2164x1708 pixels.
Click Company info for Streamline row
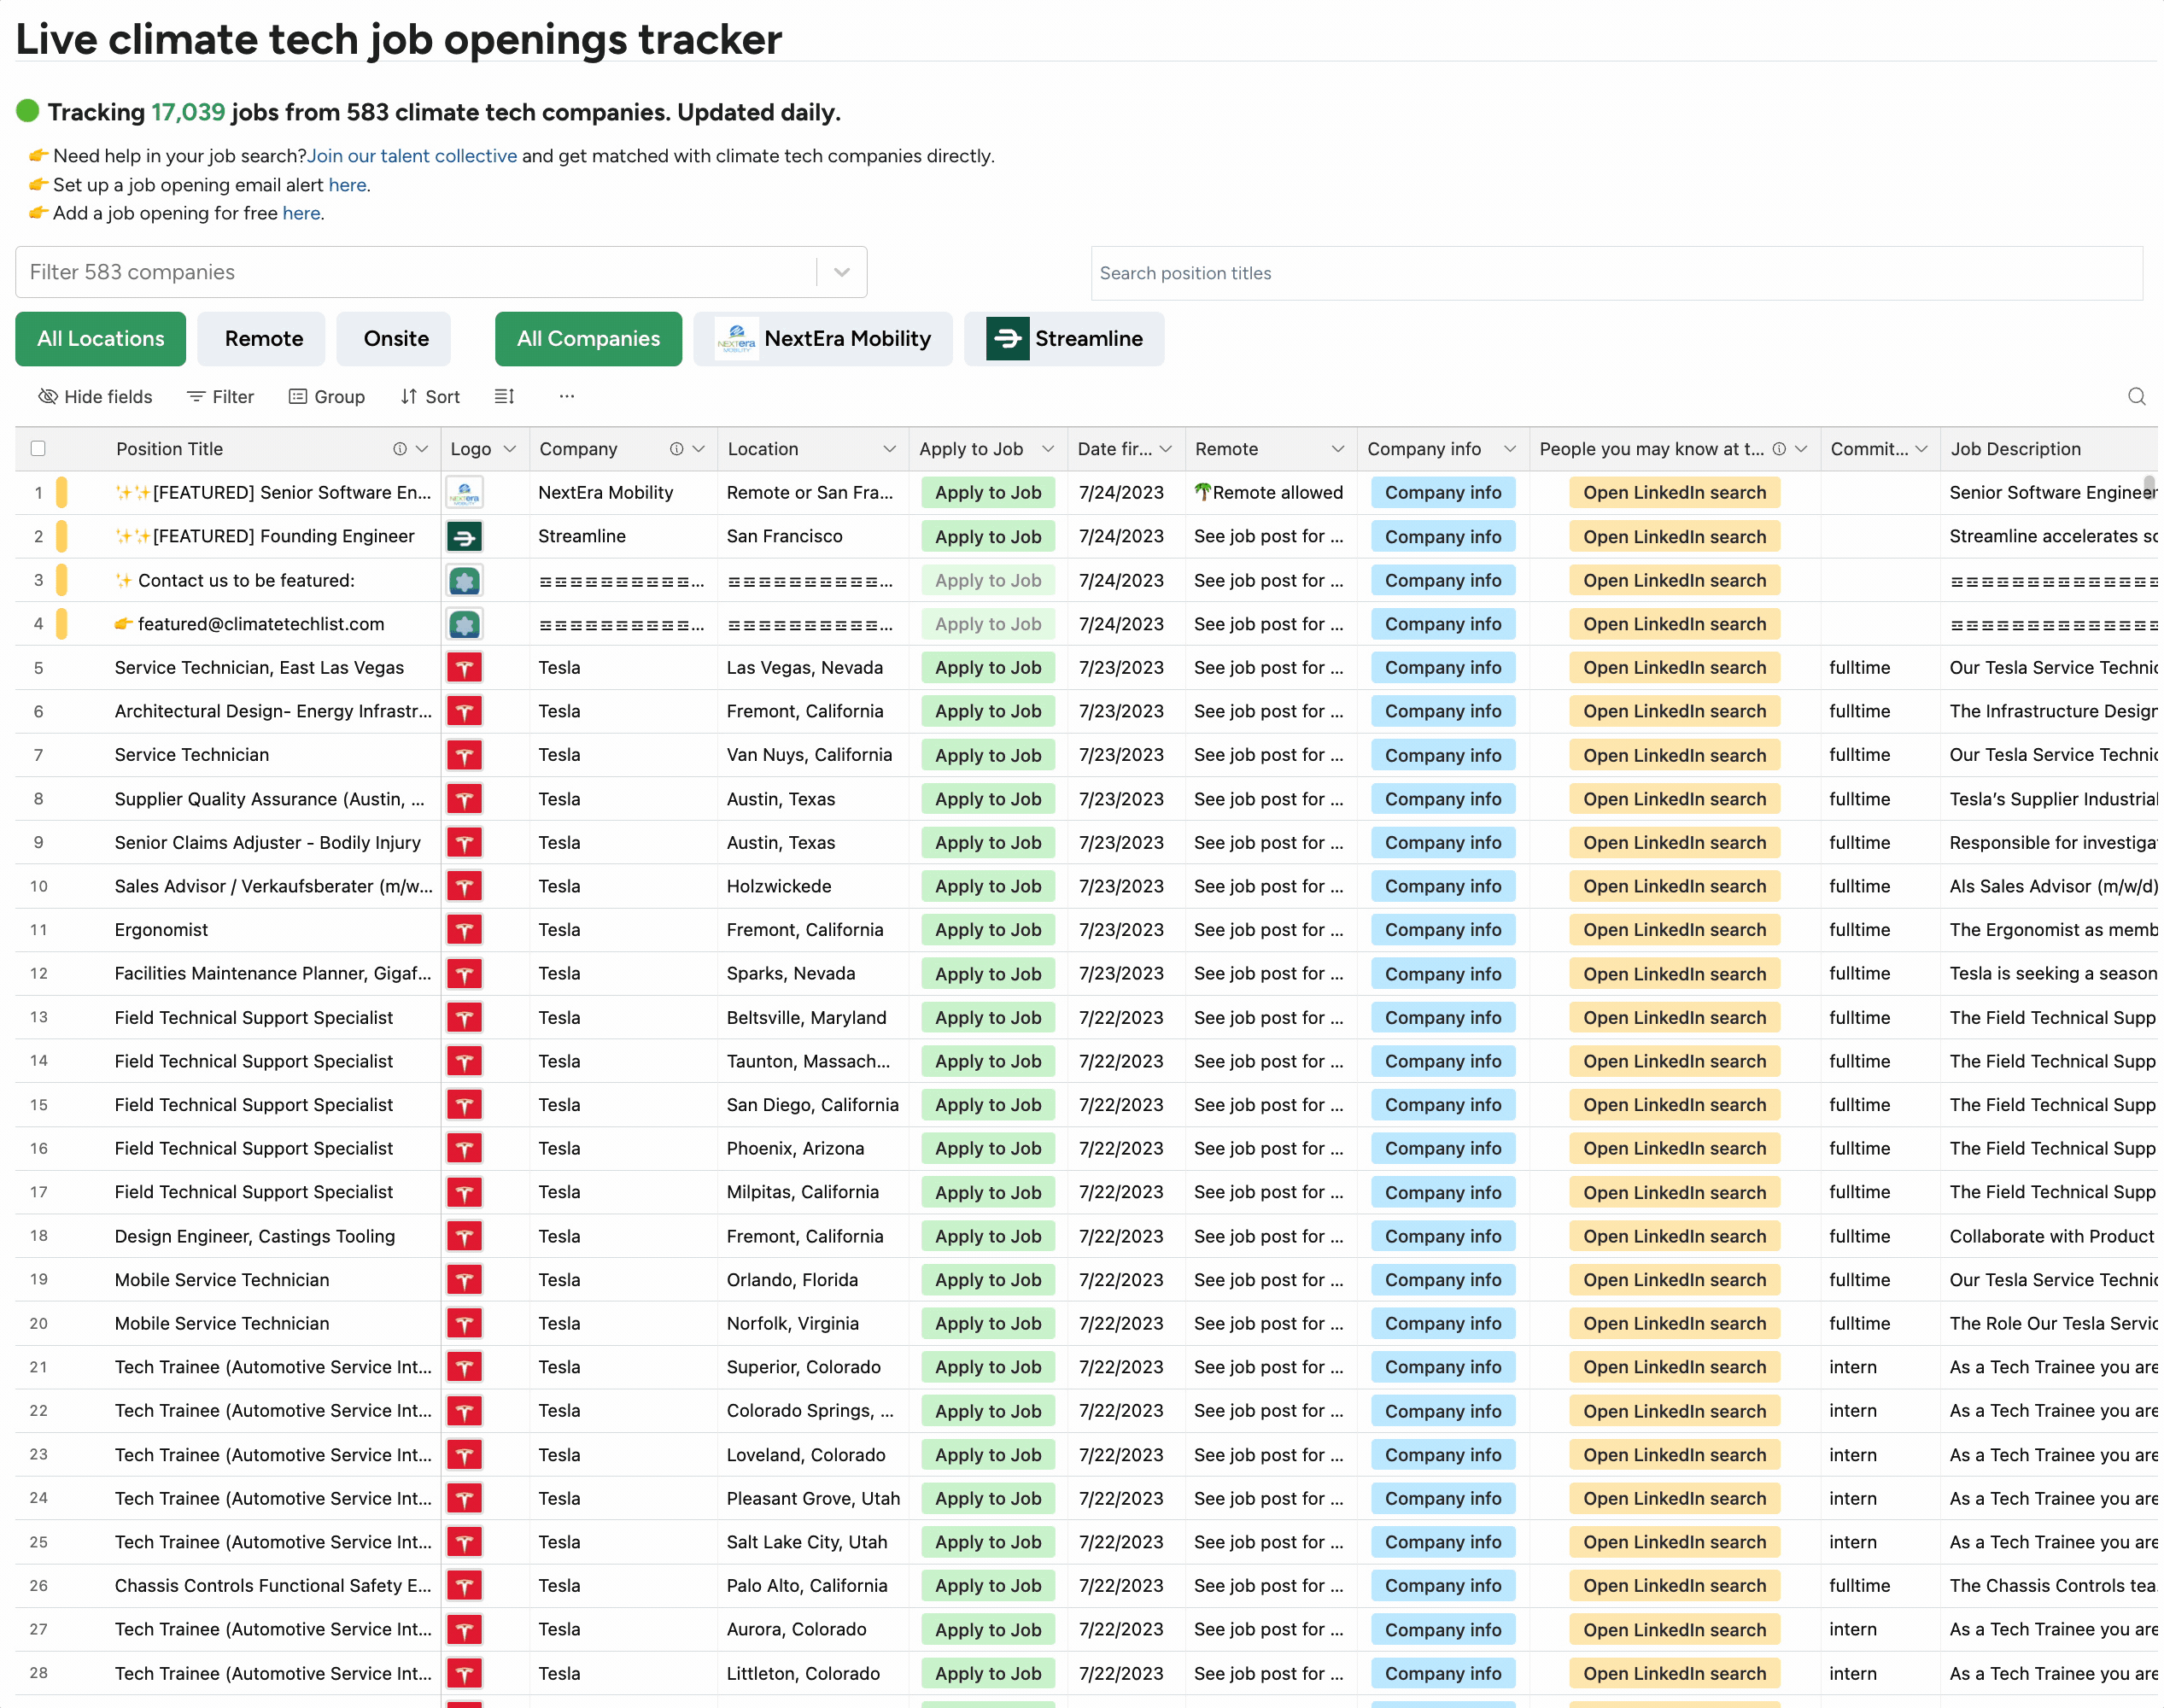click(1443, 537)
